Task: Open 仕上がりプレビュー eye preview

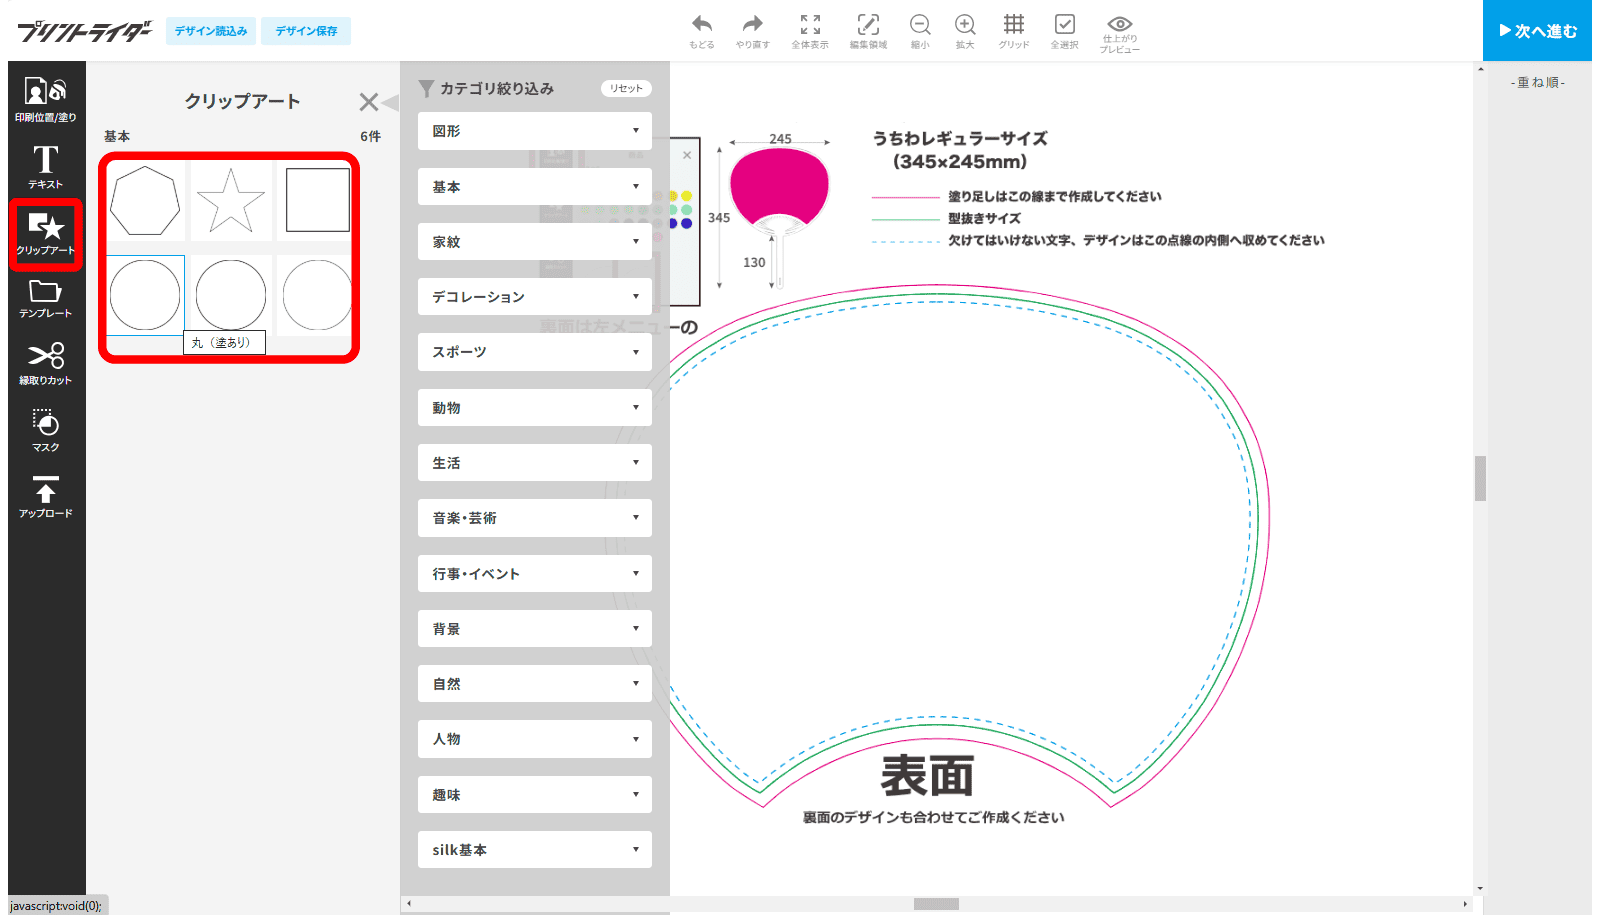Action: click(x=1120, y=34)
